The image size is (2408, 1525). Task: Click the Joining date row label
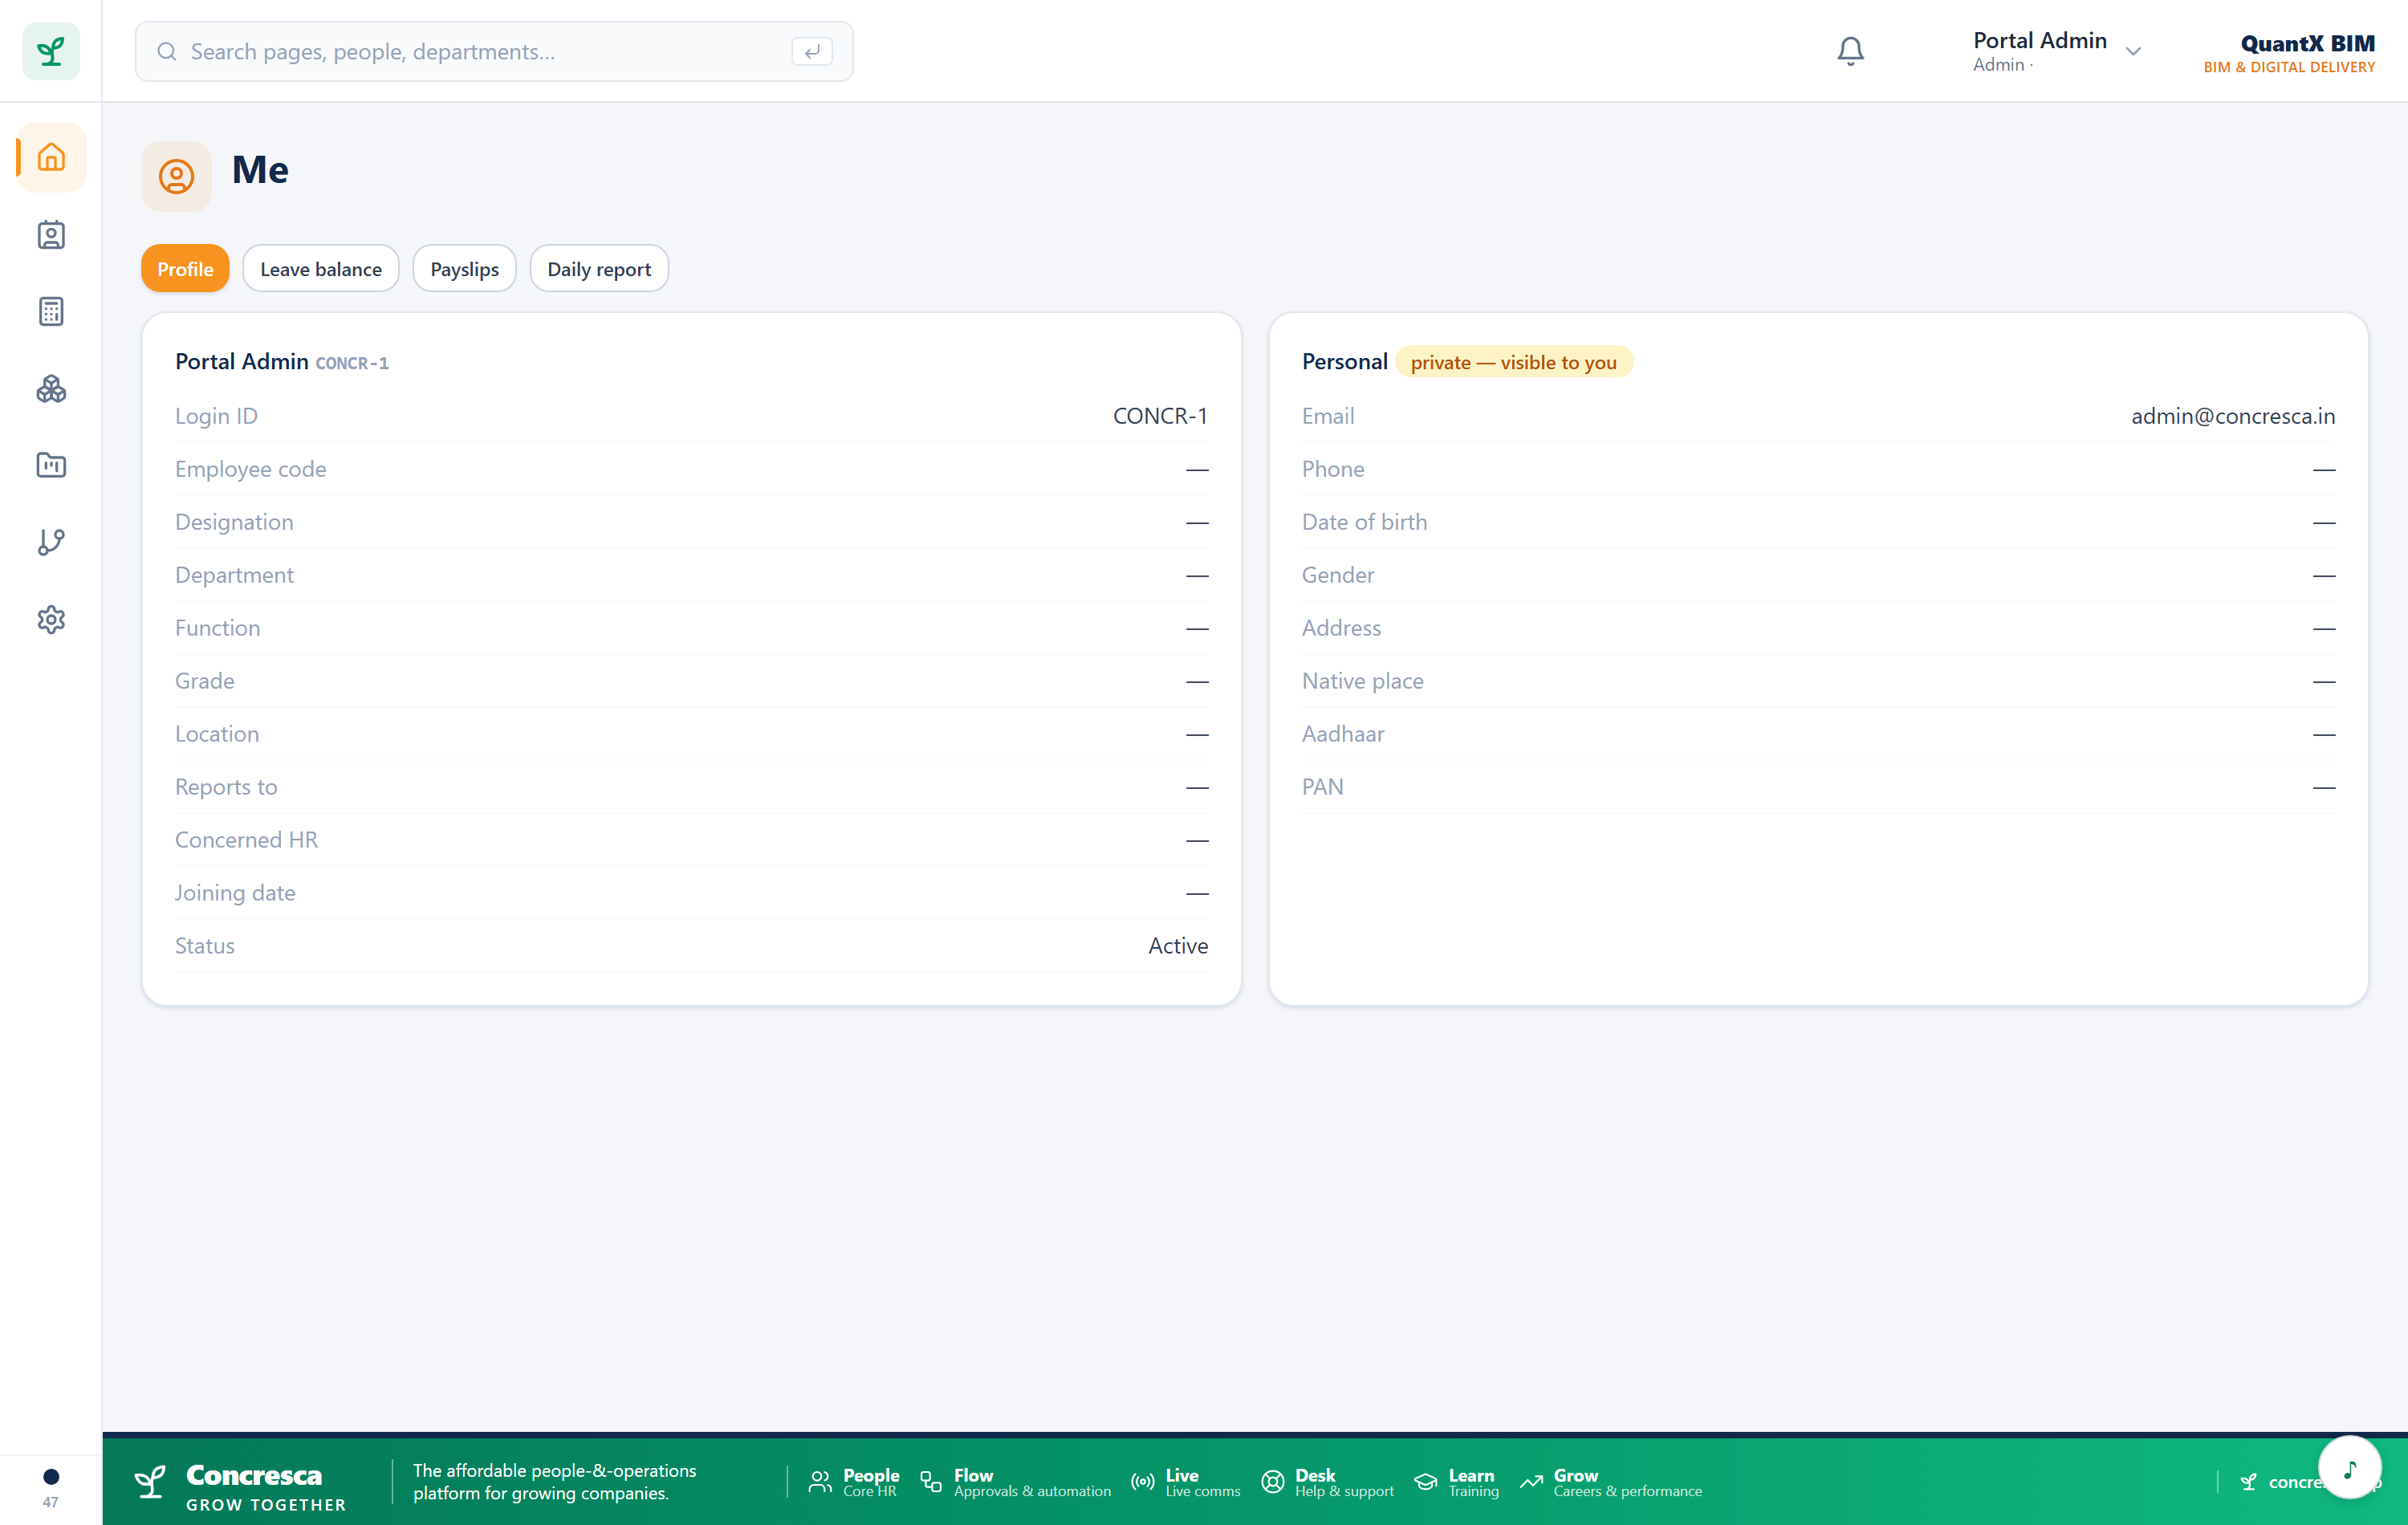(x=235, y=893)
